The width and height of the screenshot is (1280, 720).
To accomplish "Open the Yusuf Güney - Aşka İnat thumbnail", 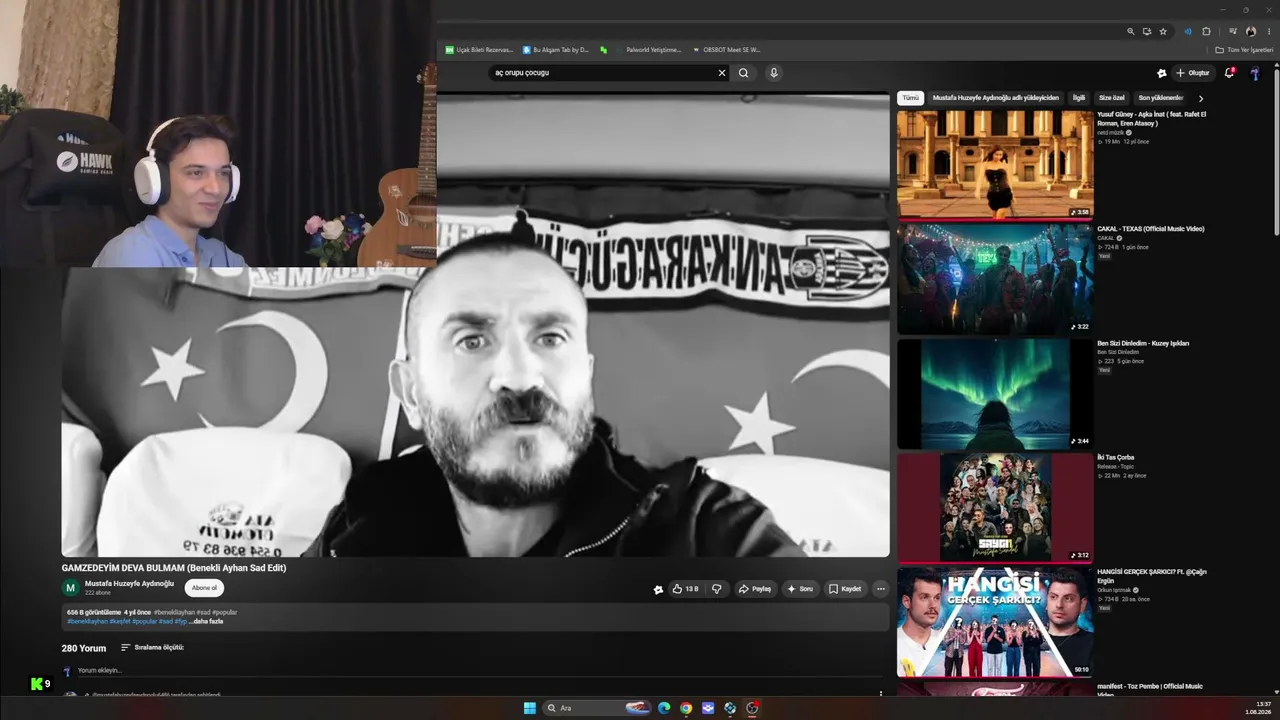I will point(995,164).
